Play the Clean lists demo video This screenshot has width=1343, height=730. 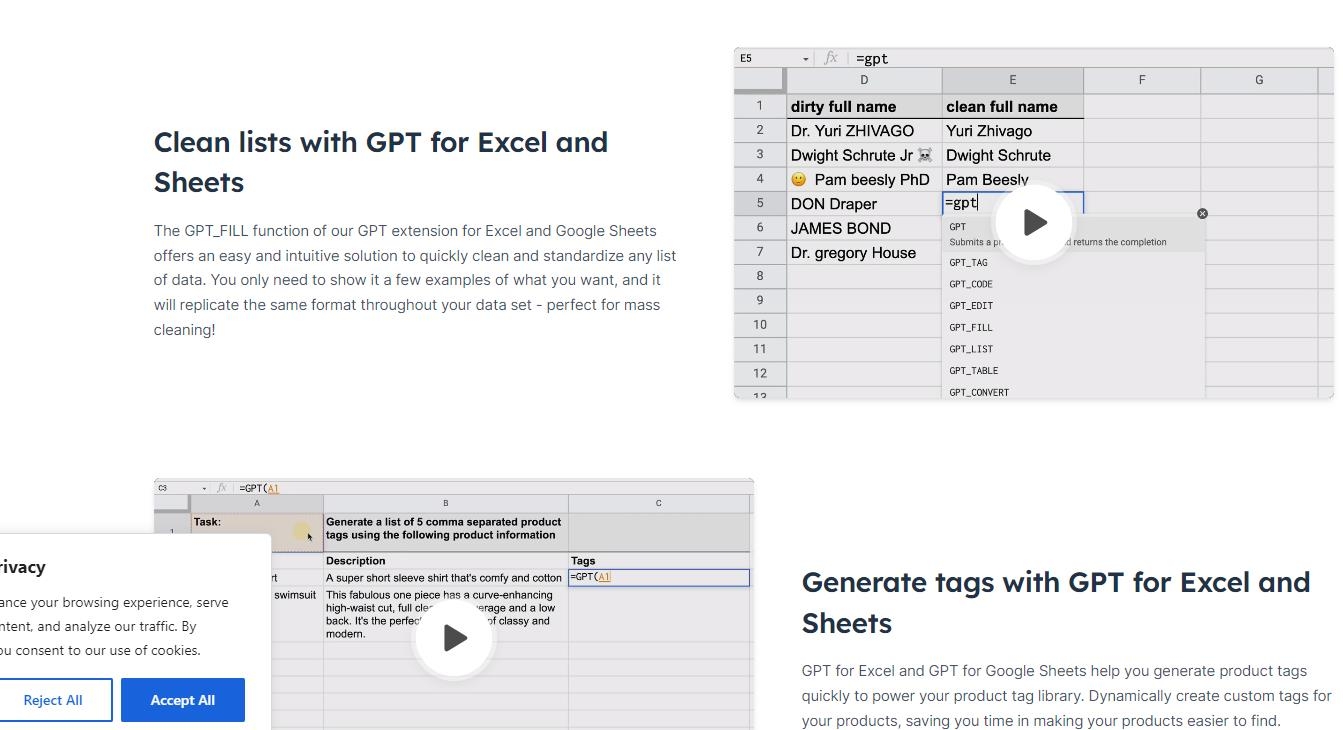[1035, 223]
